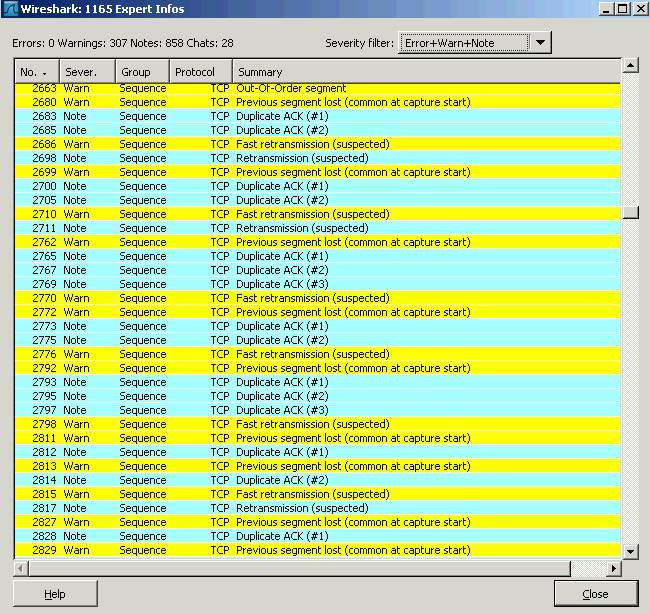650x614 pixels.
Task: Maximize the Expert Infos window
Action: pyautogui.click(x=622, y=9)
